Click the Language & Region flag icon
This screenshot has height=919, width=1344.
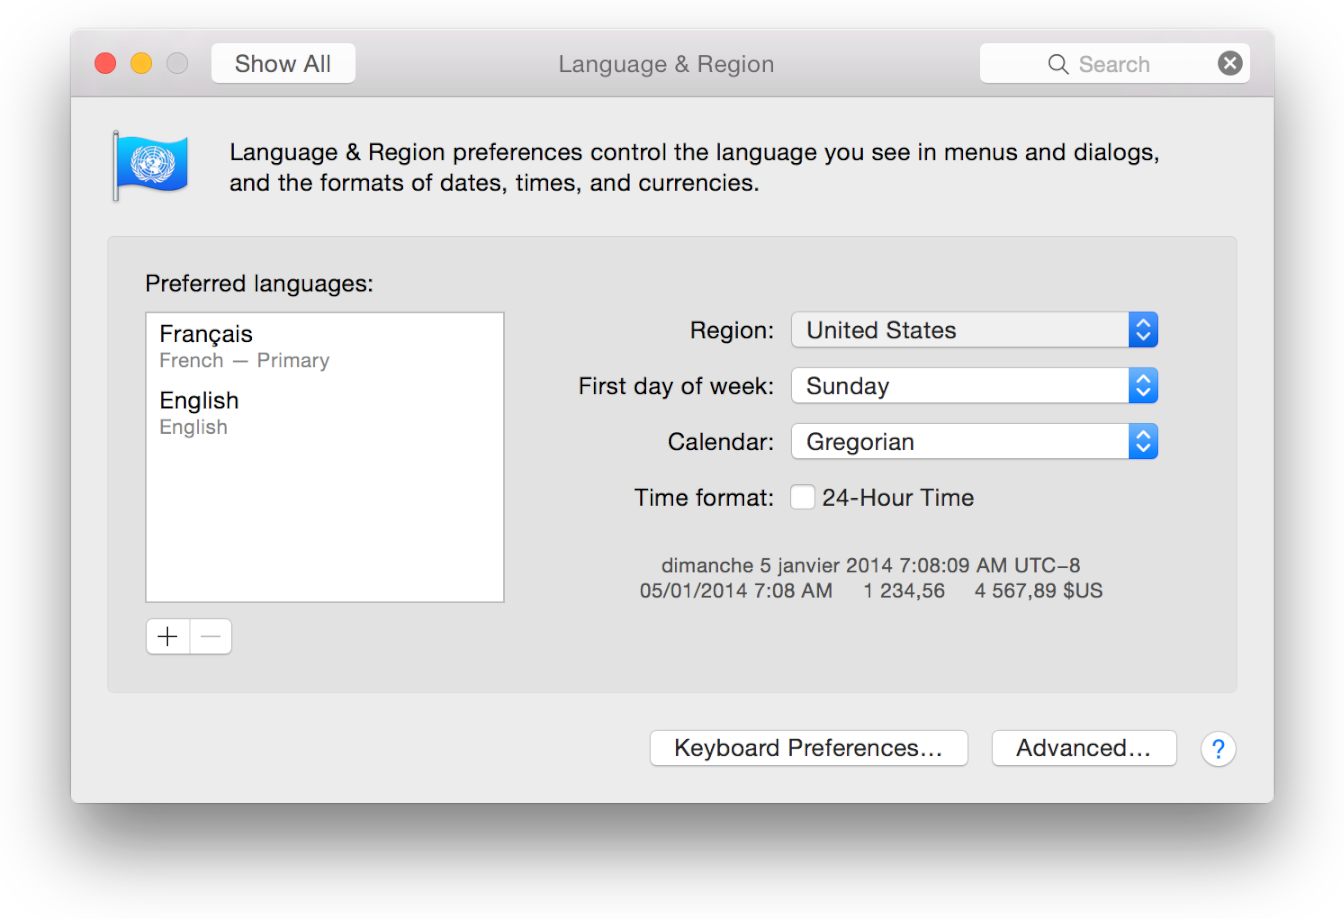click(151, 165)
